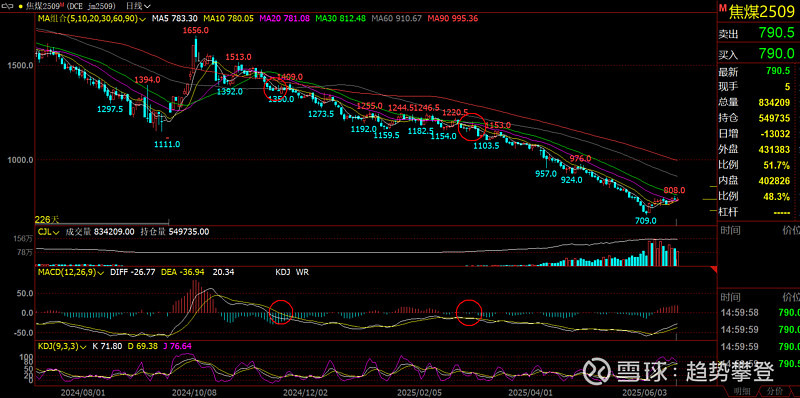
Task: Click the 成交量 834209.00 readout
Action: click(x=100, y=232)
